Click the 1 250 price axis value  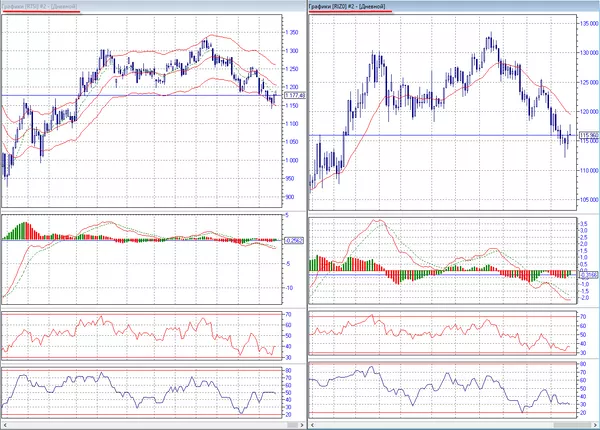coord(292,69)
